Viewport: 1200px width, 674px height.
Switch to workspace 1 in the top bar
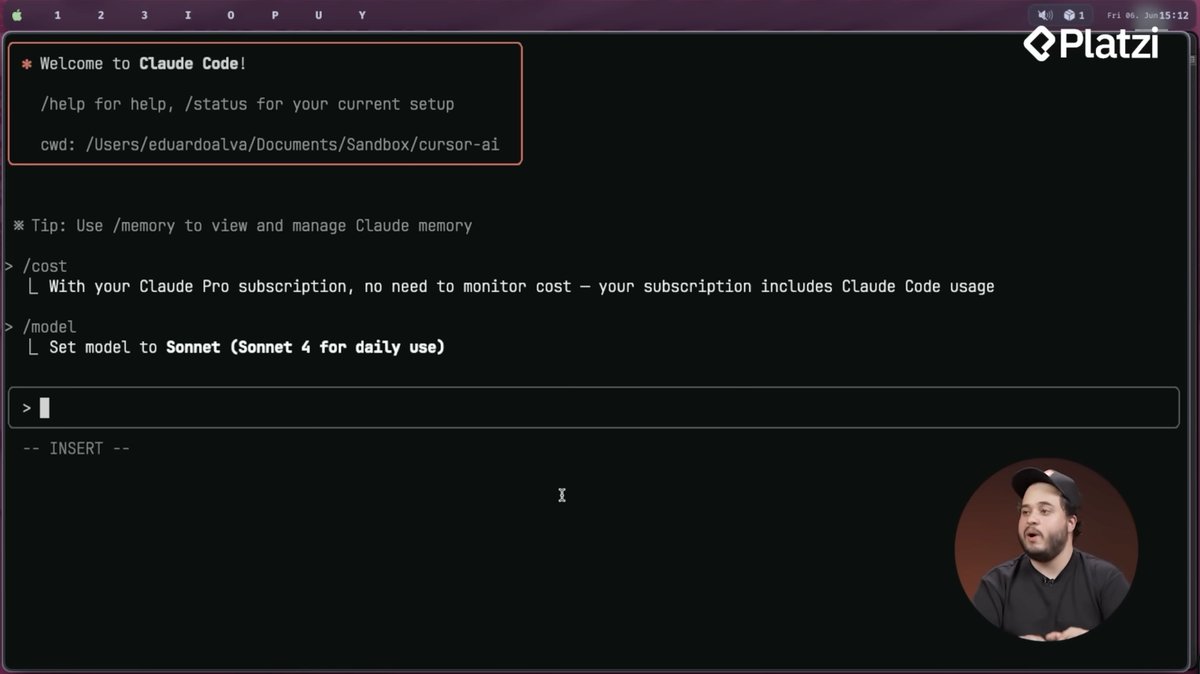coord(57,15)
